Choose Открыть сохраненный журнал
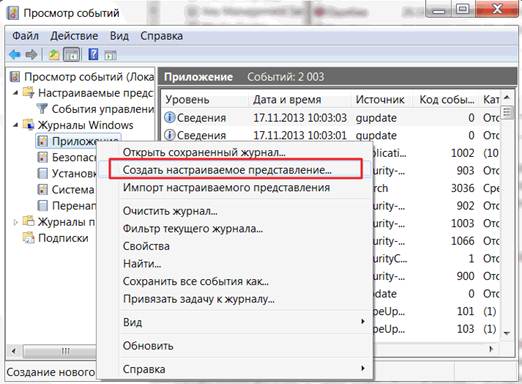The image size is (522, 384). pyautogui.click(x=236, y=152)
